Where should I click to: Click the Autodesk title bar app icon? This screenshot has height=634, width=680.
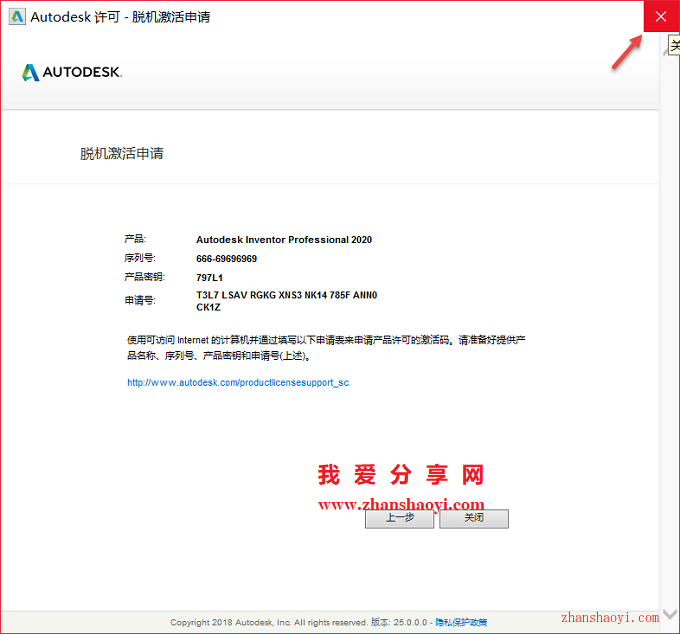(17, 17)
